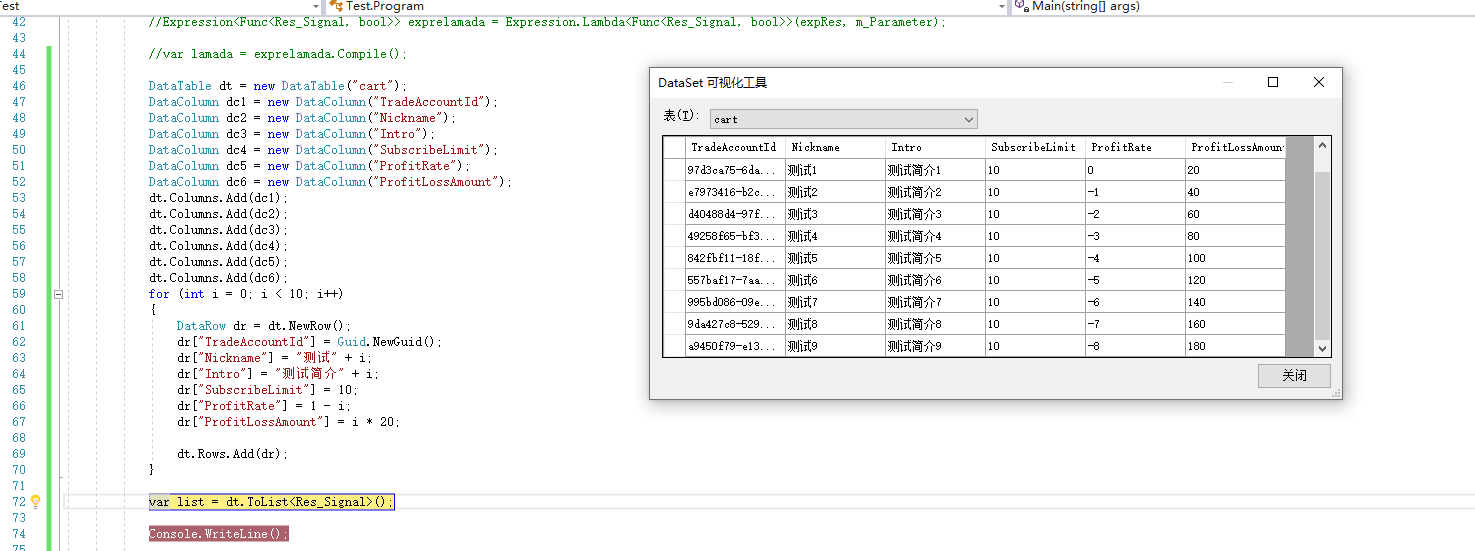Image resolution: width=1475 pixels, height=551 pixels.
Task: Select the Nickname cell 测试4
Action: [835, 236]
